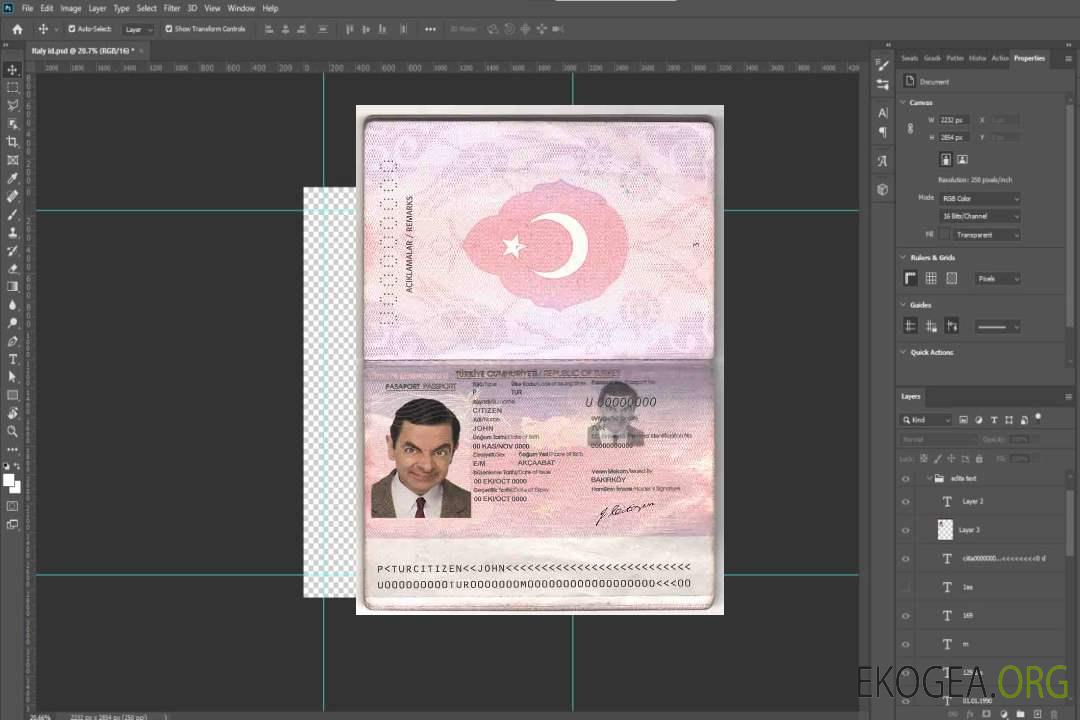Set canvas to landscape orientation
1080x720 pixels.
click(x=963, y=160)
